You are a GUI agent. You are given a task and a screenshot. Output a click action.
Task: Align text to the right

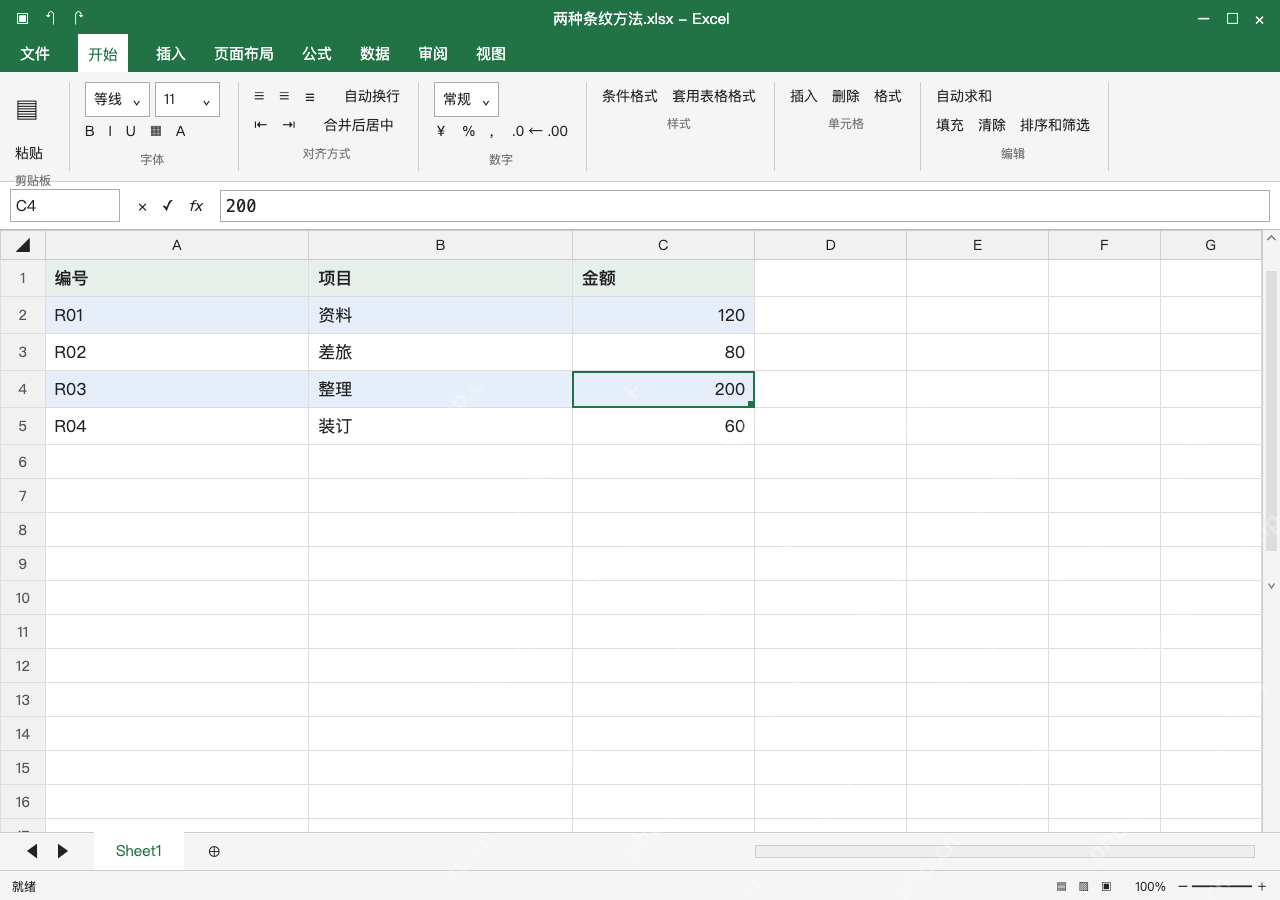click(x=310, y=96)
